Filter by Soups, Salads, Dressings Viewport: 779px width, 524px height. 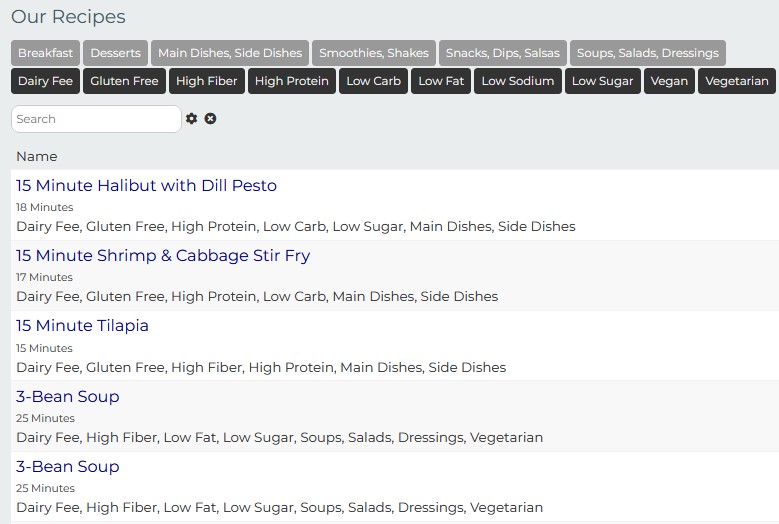pos(647,53)
